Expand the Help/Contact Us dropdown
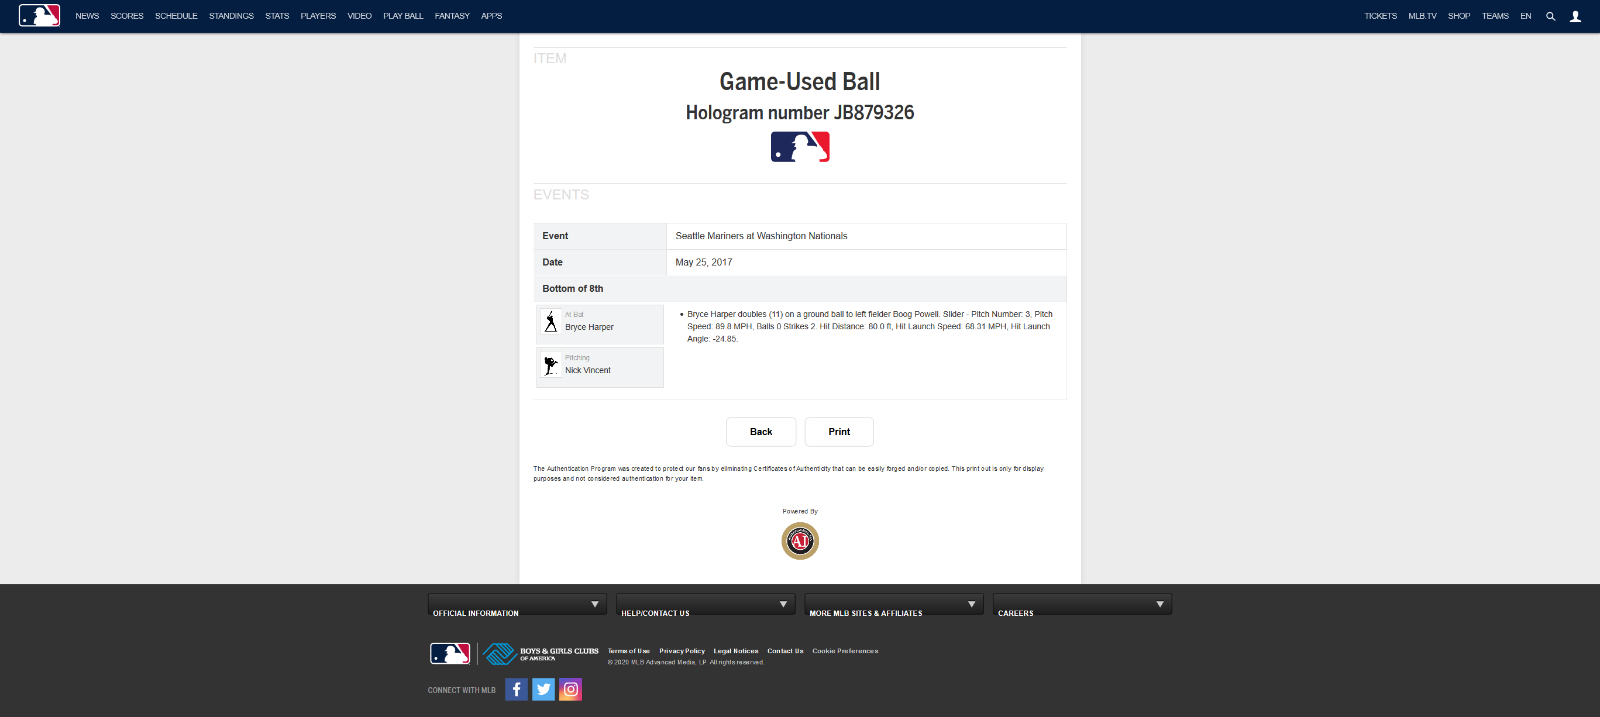This screenshot has width=1600, height=717. coord(705,605)
